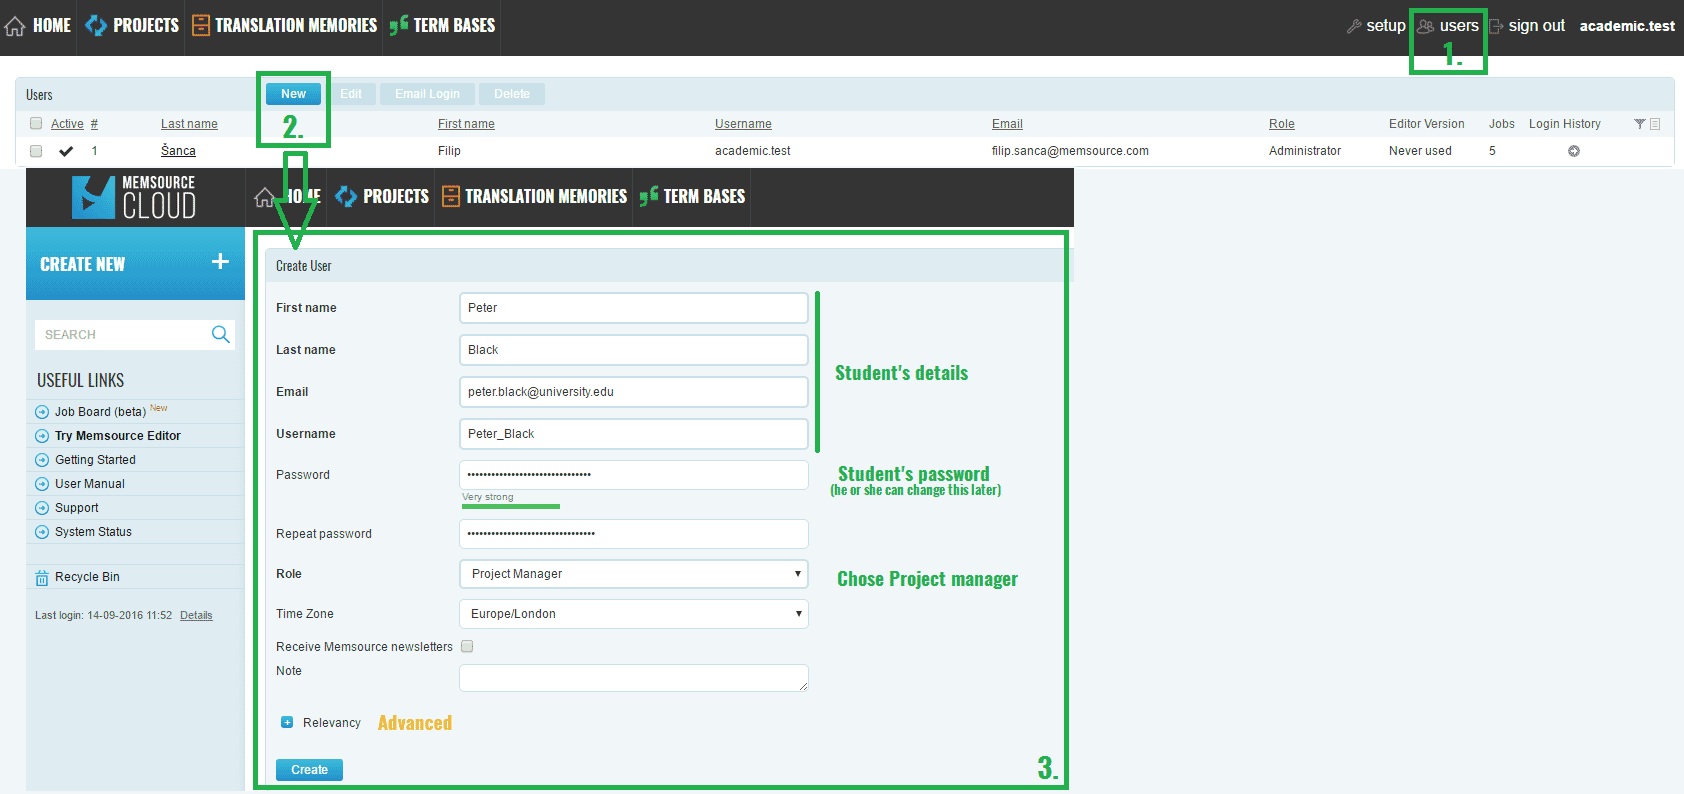Open the Role dropdown showing Project Manager
This screenshot has height=794, width=1684.
633,574
